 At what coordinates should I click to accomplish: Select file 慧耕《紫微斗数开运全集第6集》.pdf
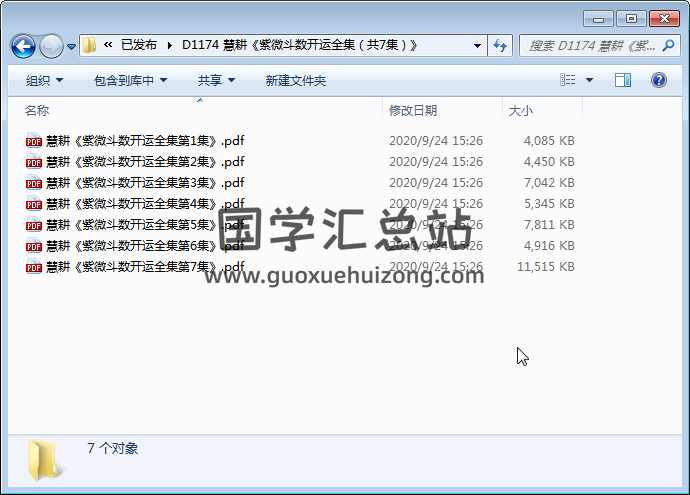pyautogui.click(x=145, y=245)
